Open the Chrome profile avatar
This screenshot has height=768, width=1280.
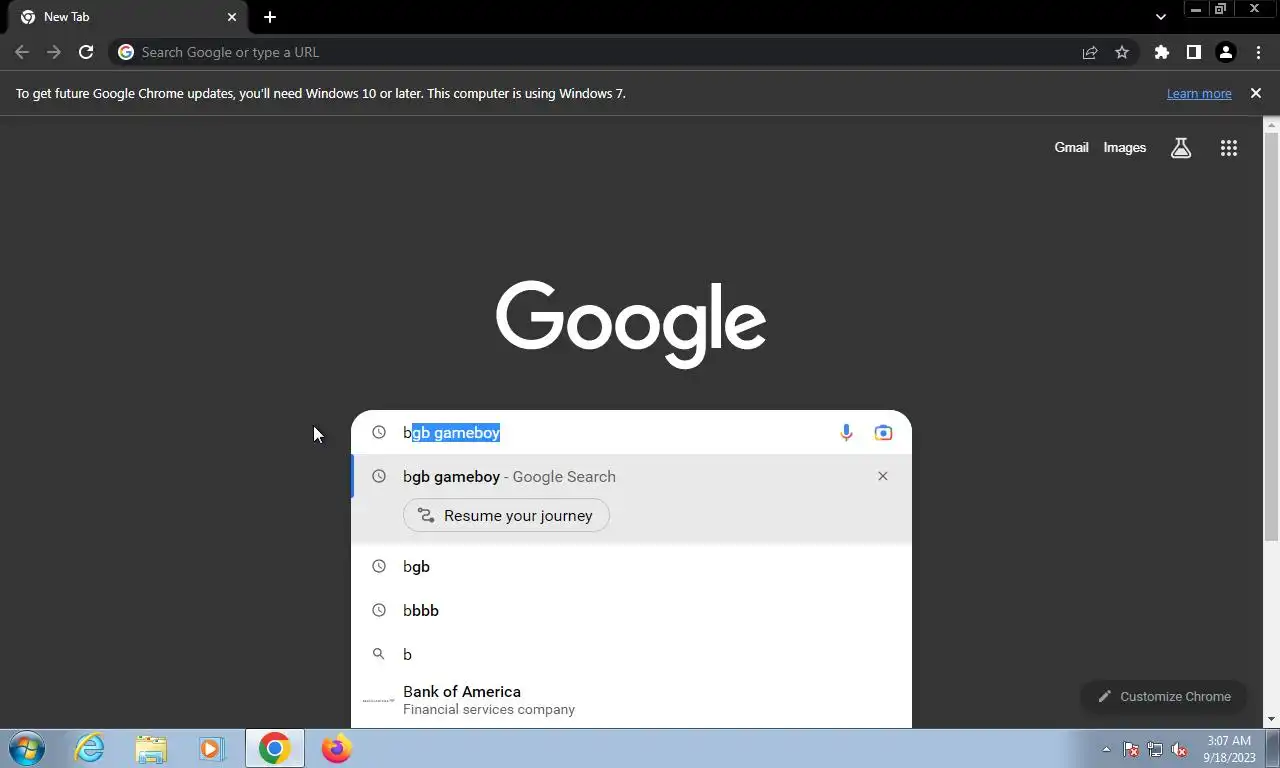pos(1225,52)
